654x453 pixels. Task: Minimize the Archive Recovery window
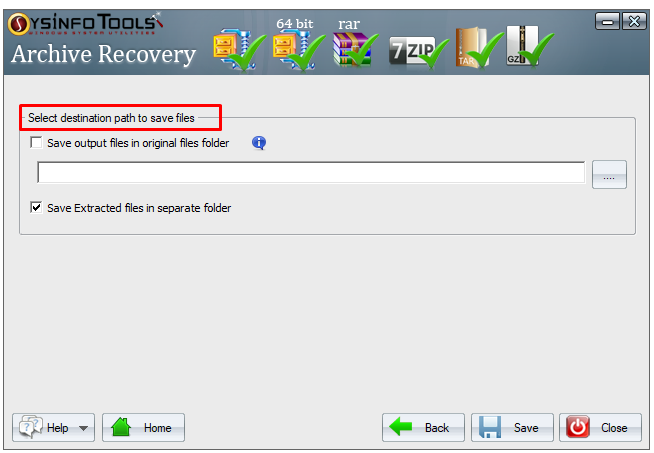tap(607, 21)
